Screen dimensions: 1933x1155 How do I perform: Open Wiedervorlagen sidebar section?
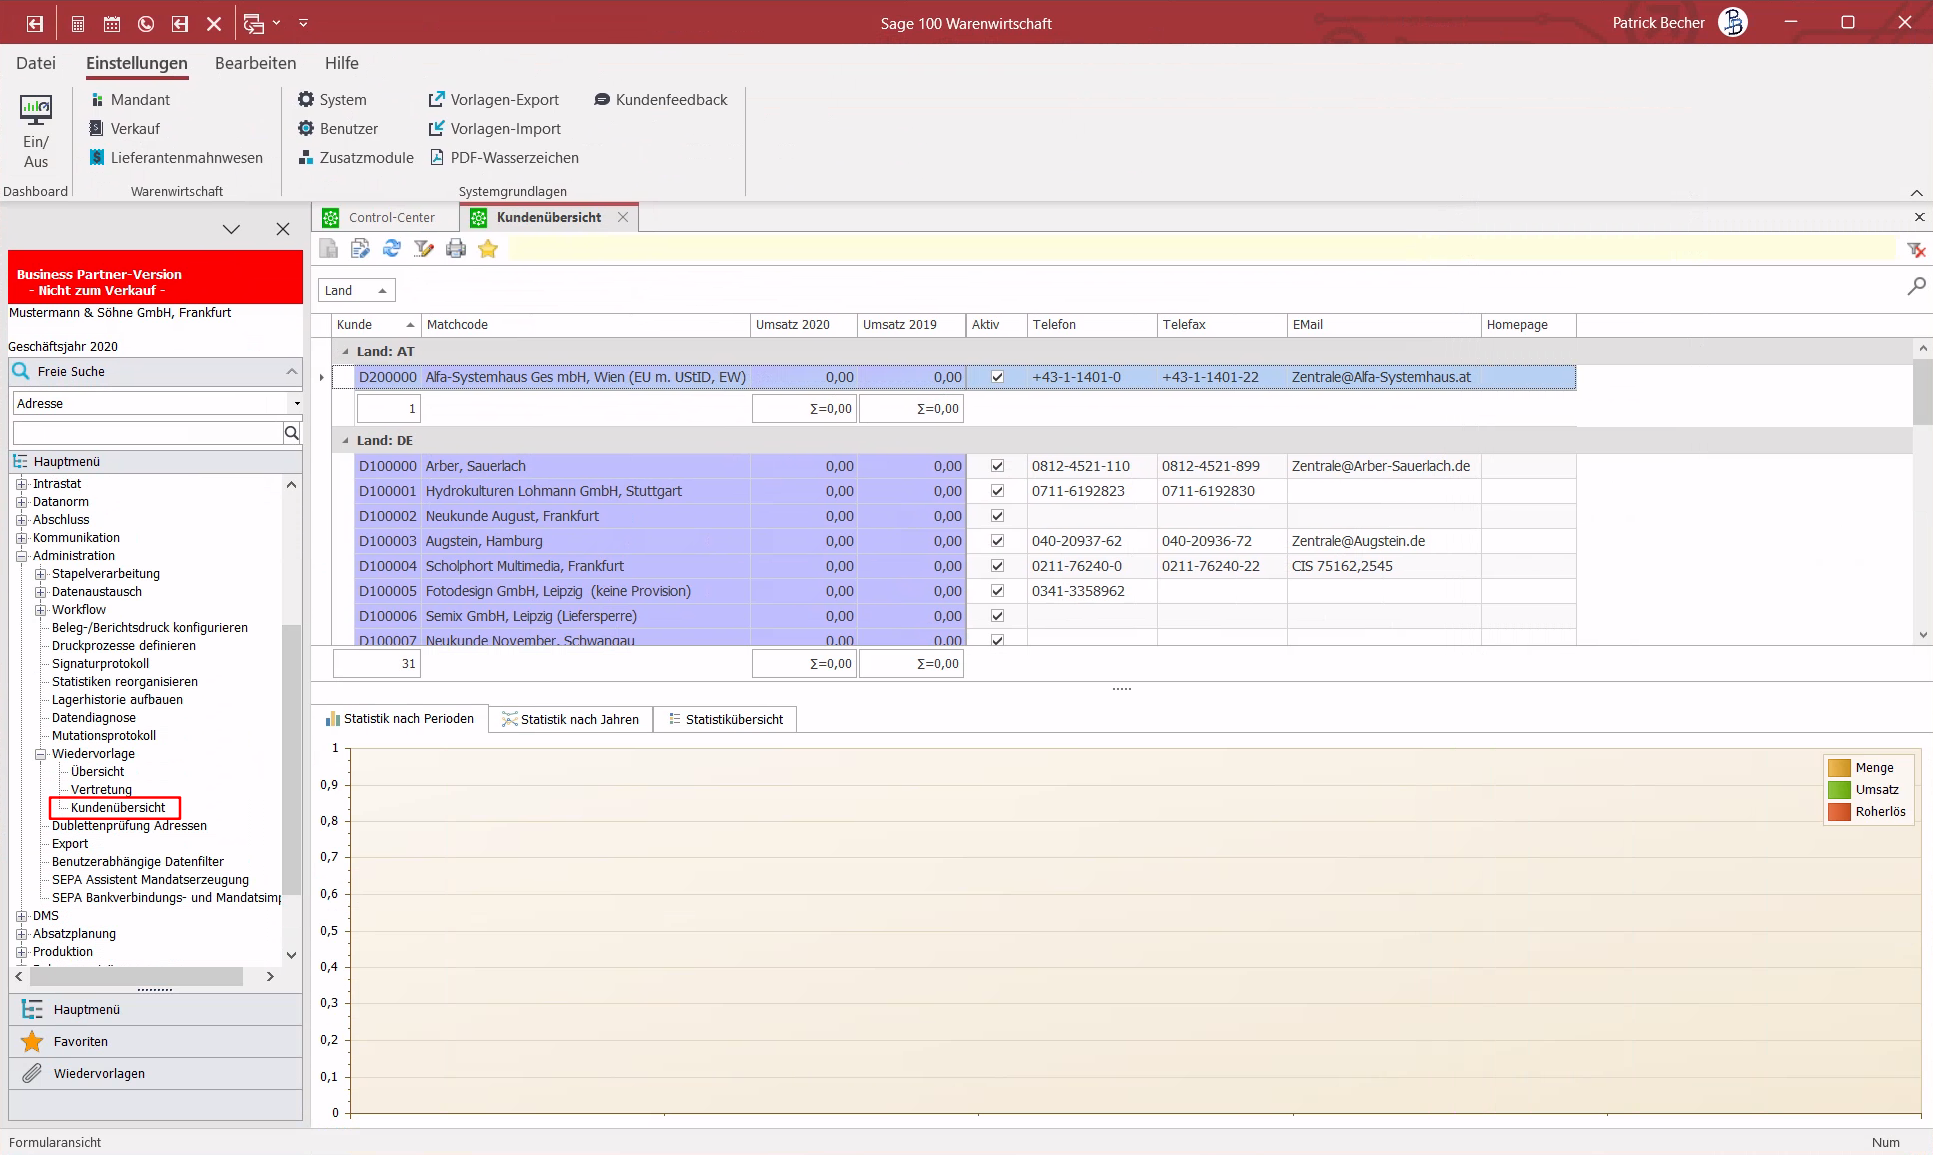click(x=155, y=1074)
